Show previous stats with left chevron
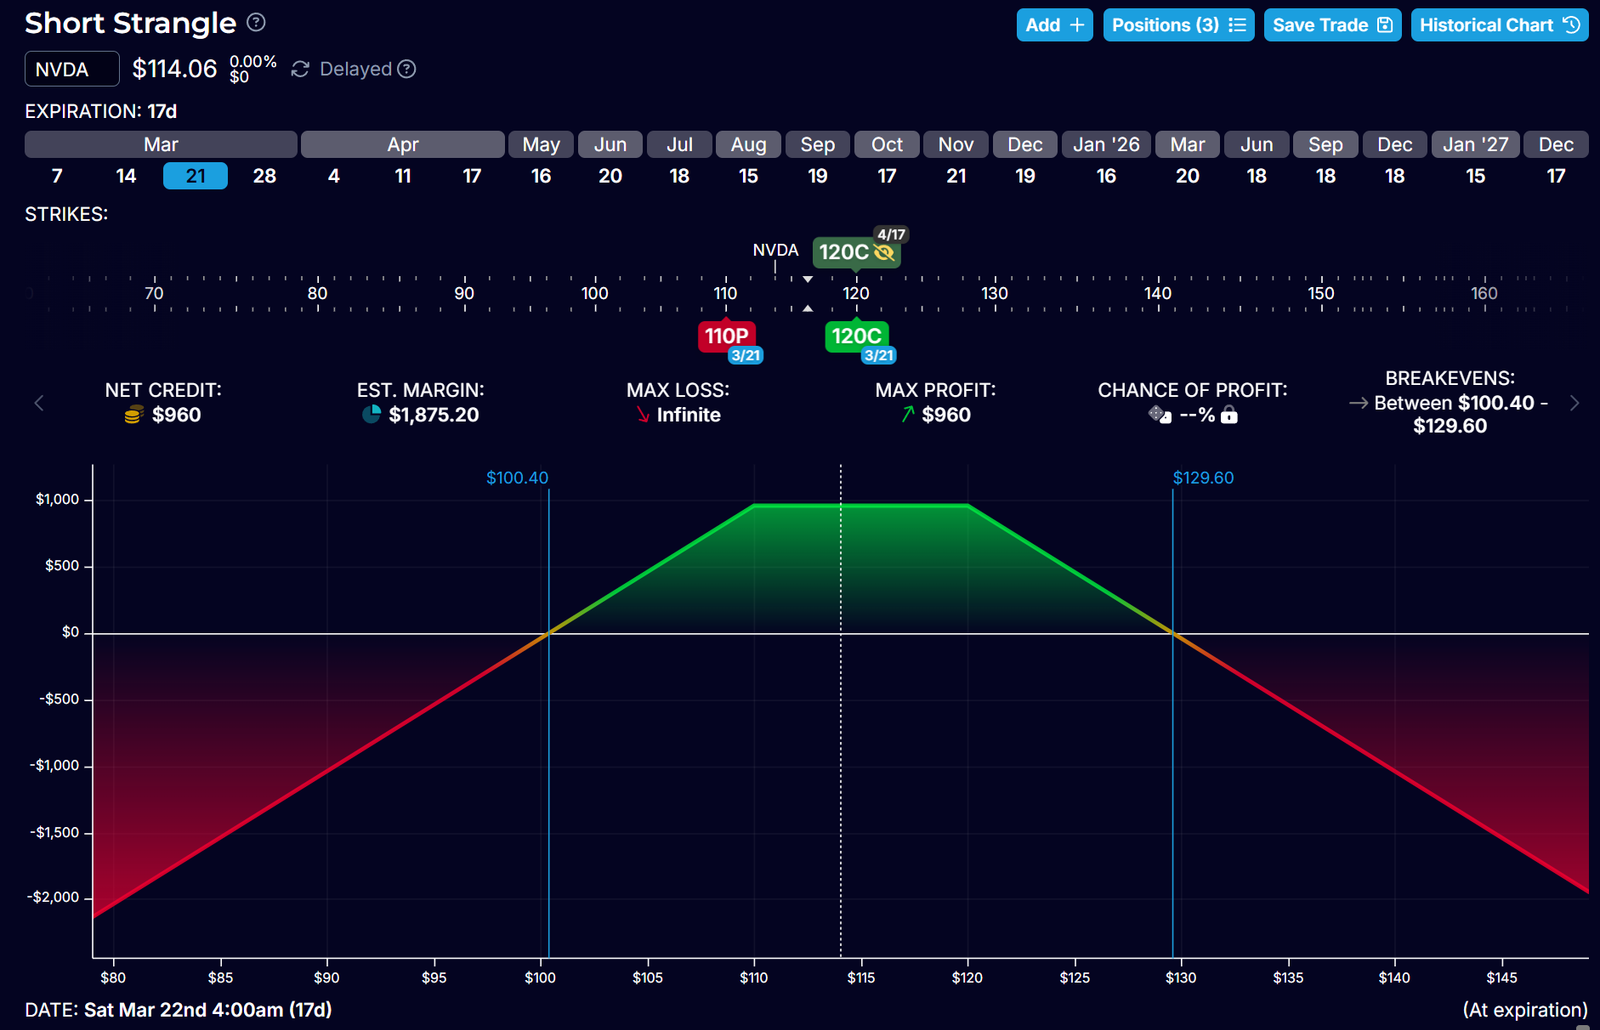1600x1030 pixels. point(39,403)
